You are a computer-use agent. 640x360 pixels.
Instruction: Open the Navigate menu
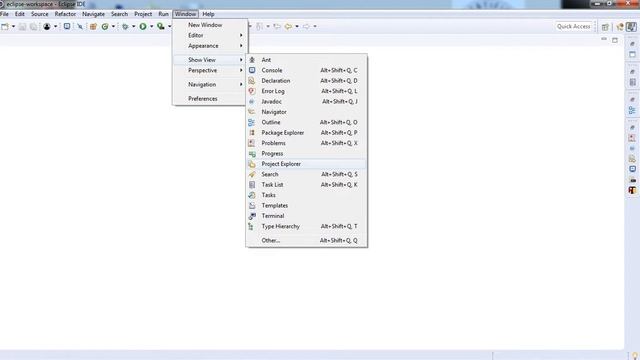(x=93, y=14)
